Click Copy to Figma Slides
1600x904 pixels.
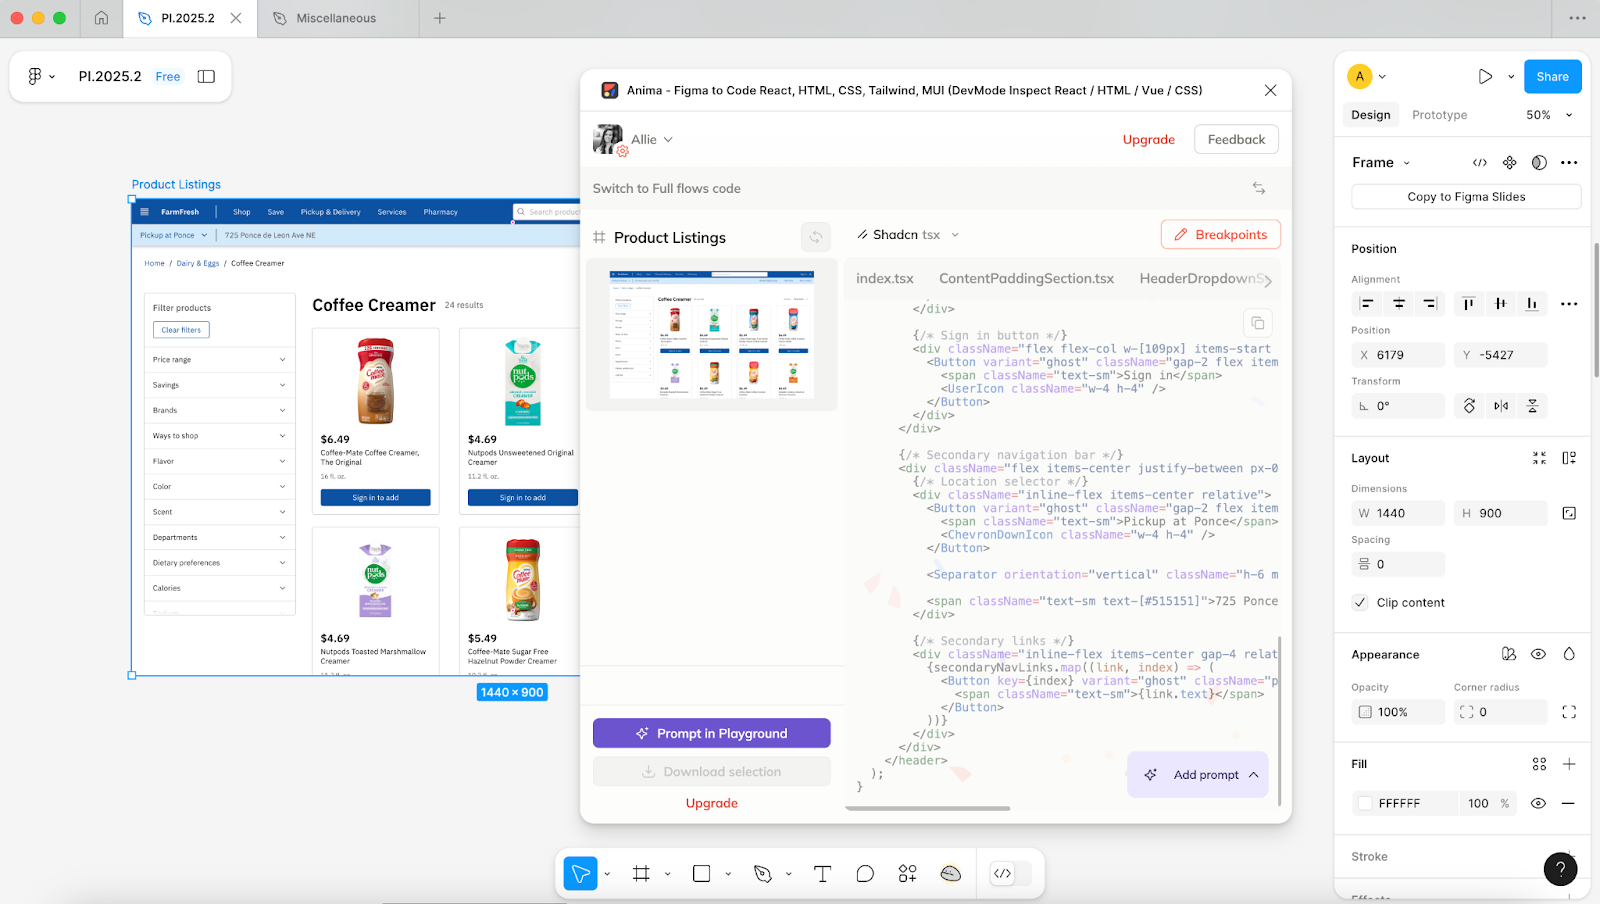[x=1466, y=197]
